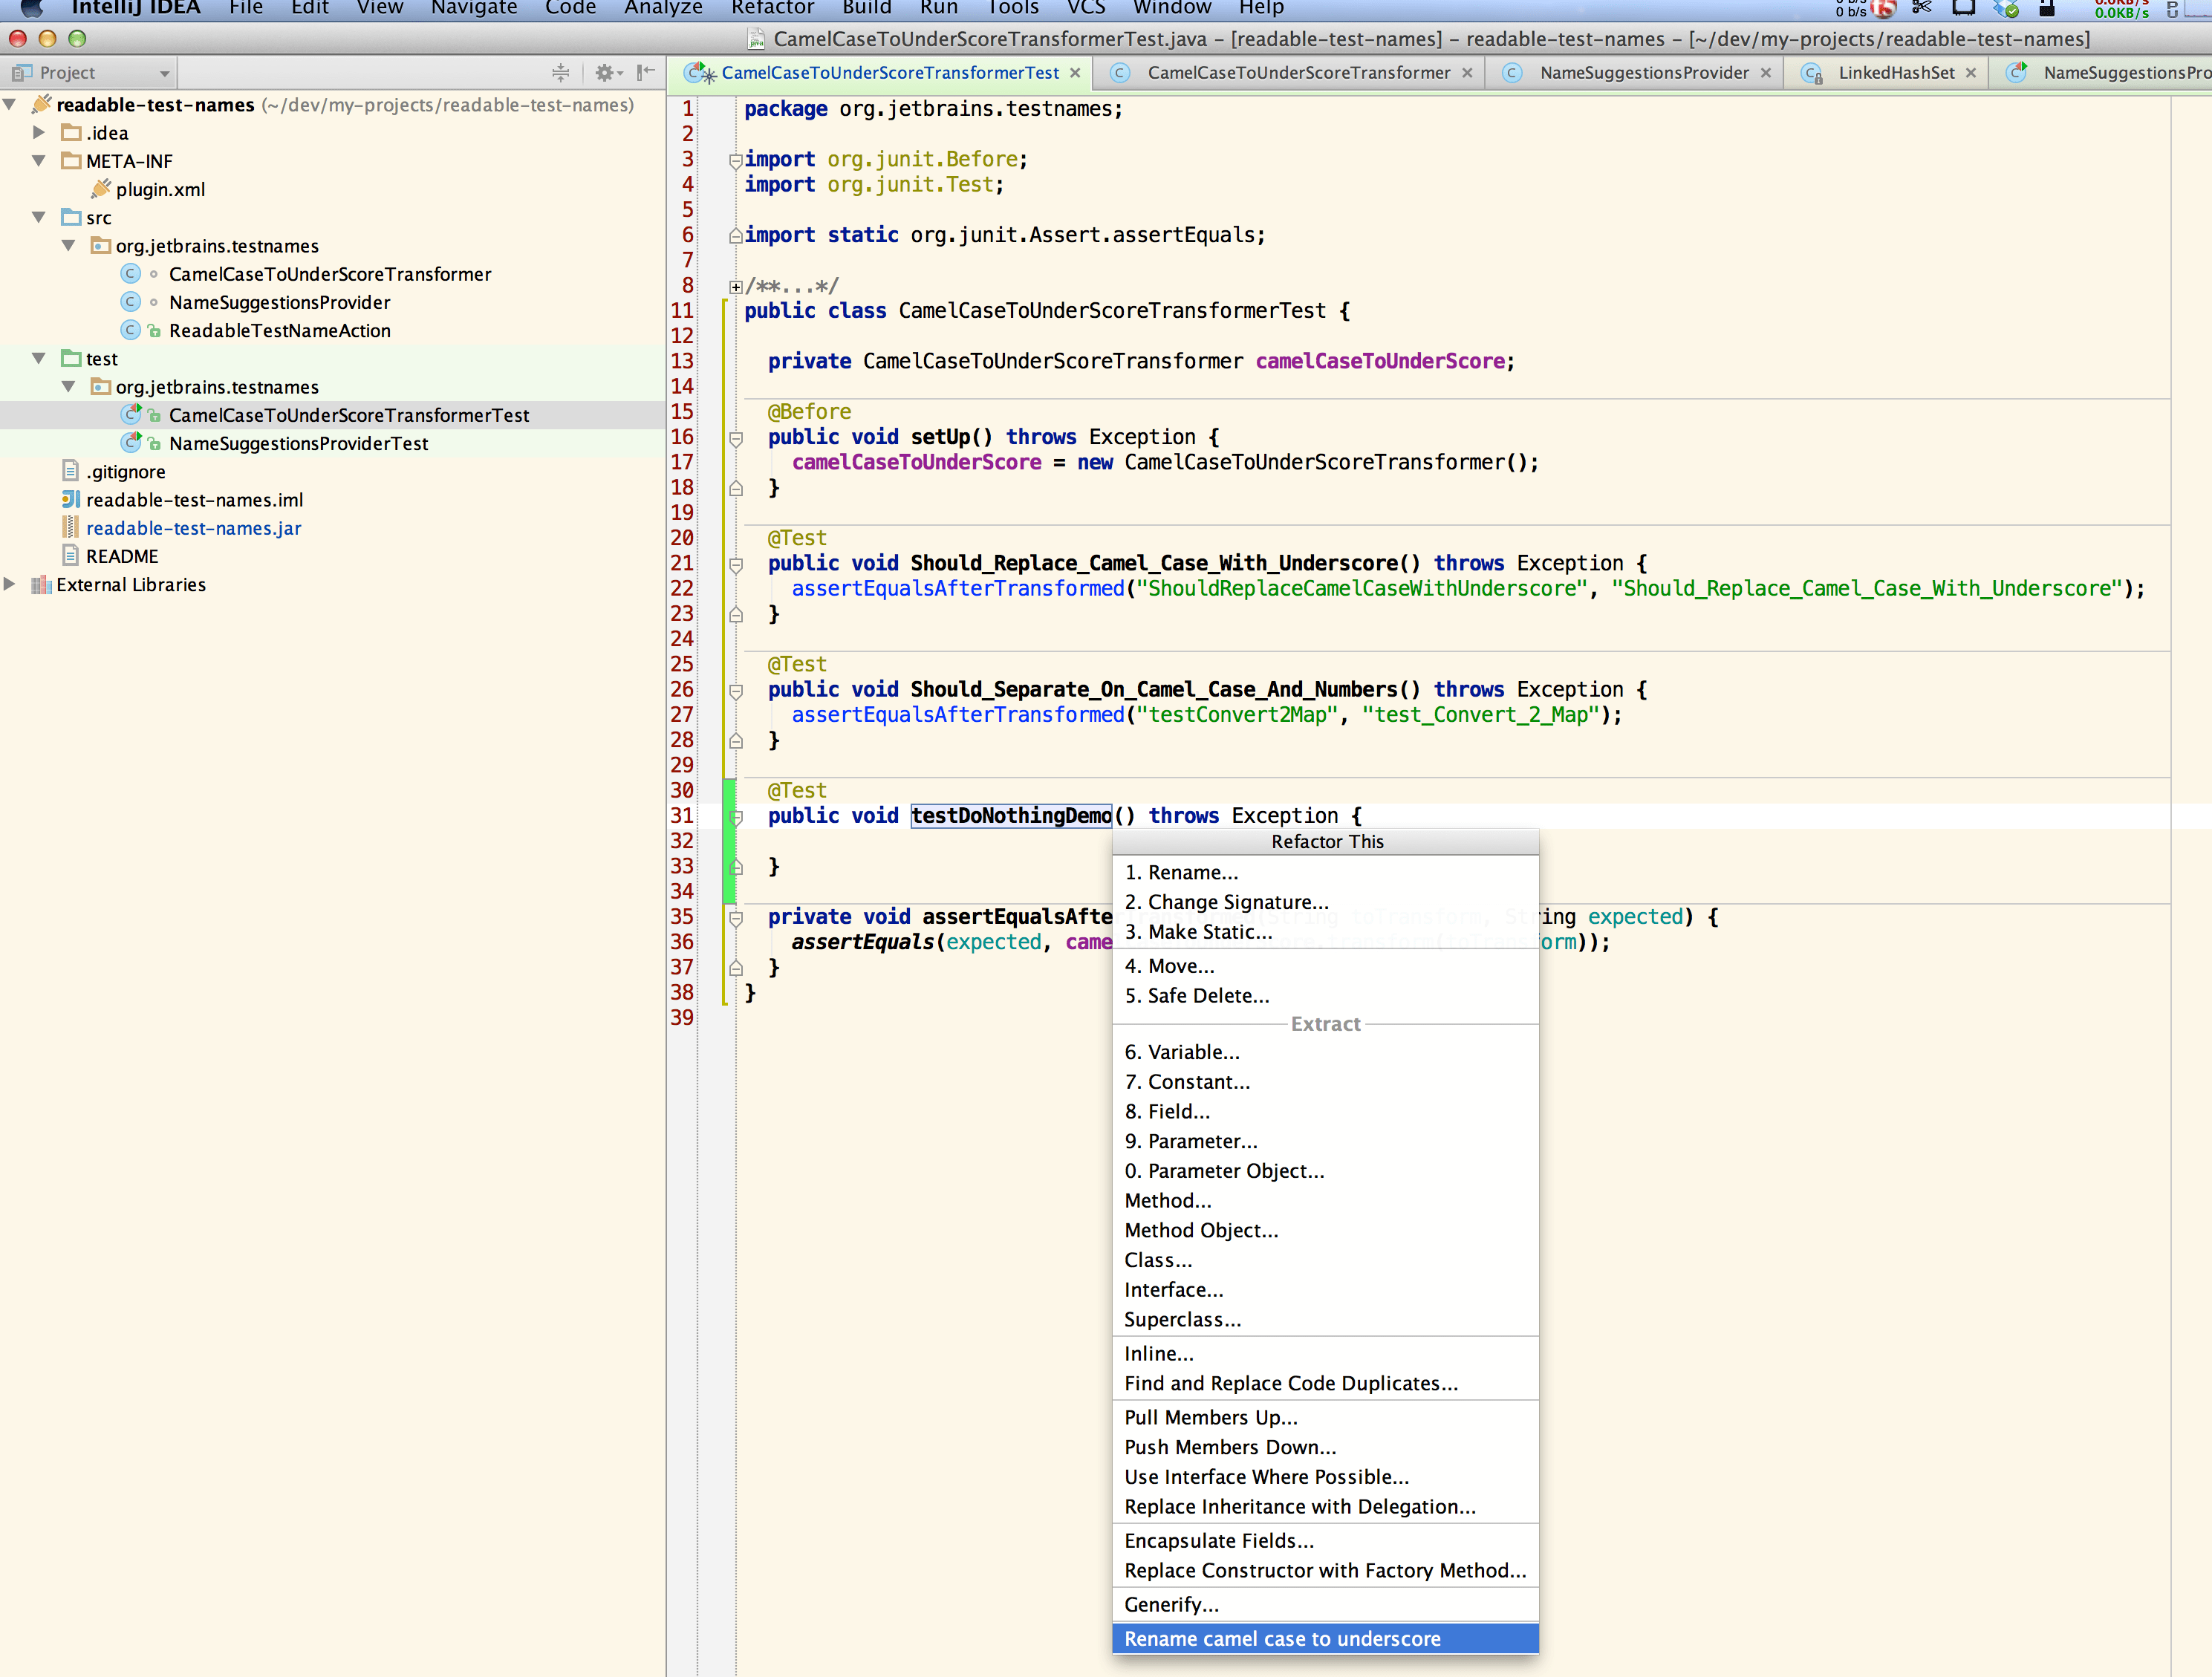The image size is (2212, 1677).
Task: Click the readable-test-names.jar archive icon
Action: [x=70, y=528]
